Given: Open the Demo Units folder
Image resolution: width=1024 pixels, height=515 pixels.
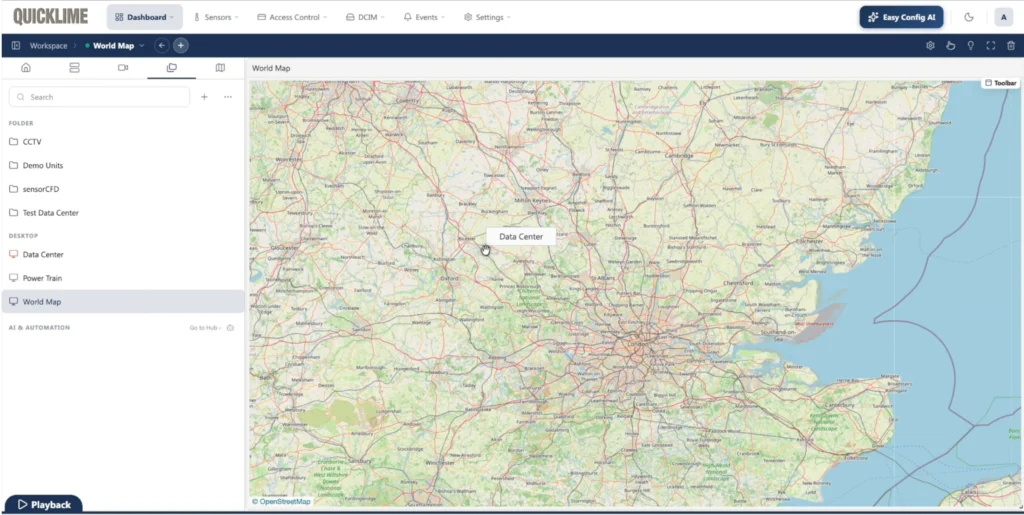Looking at the screenshot, I should [123, 165].
